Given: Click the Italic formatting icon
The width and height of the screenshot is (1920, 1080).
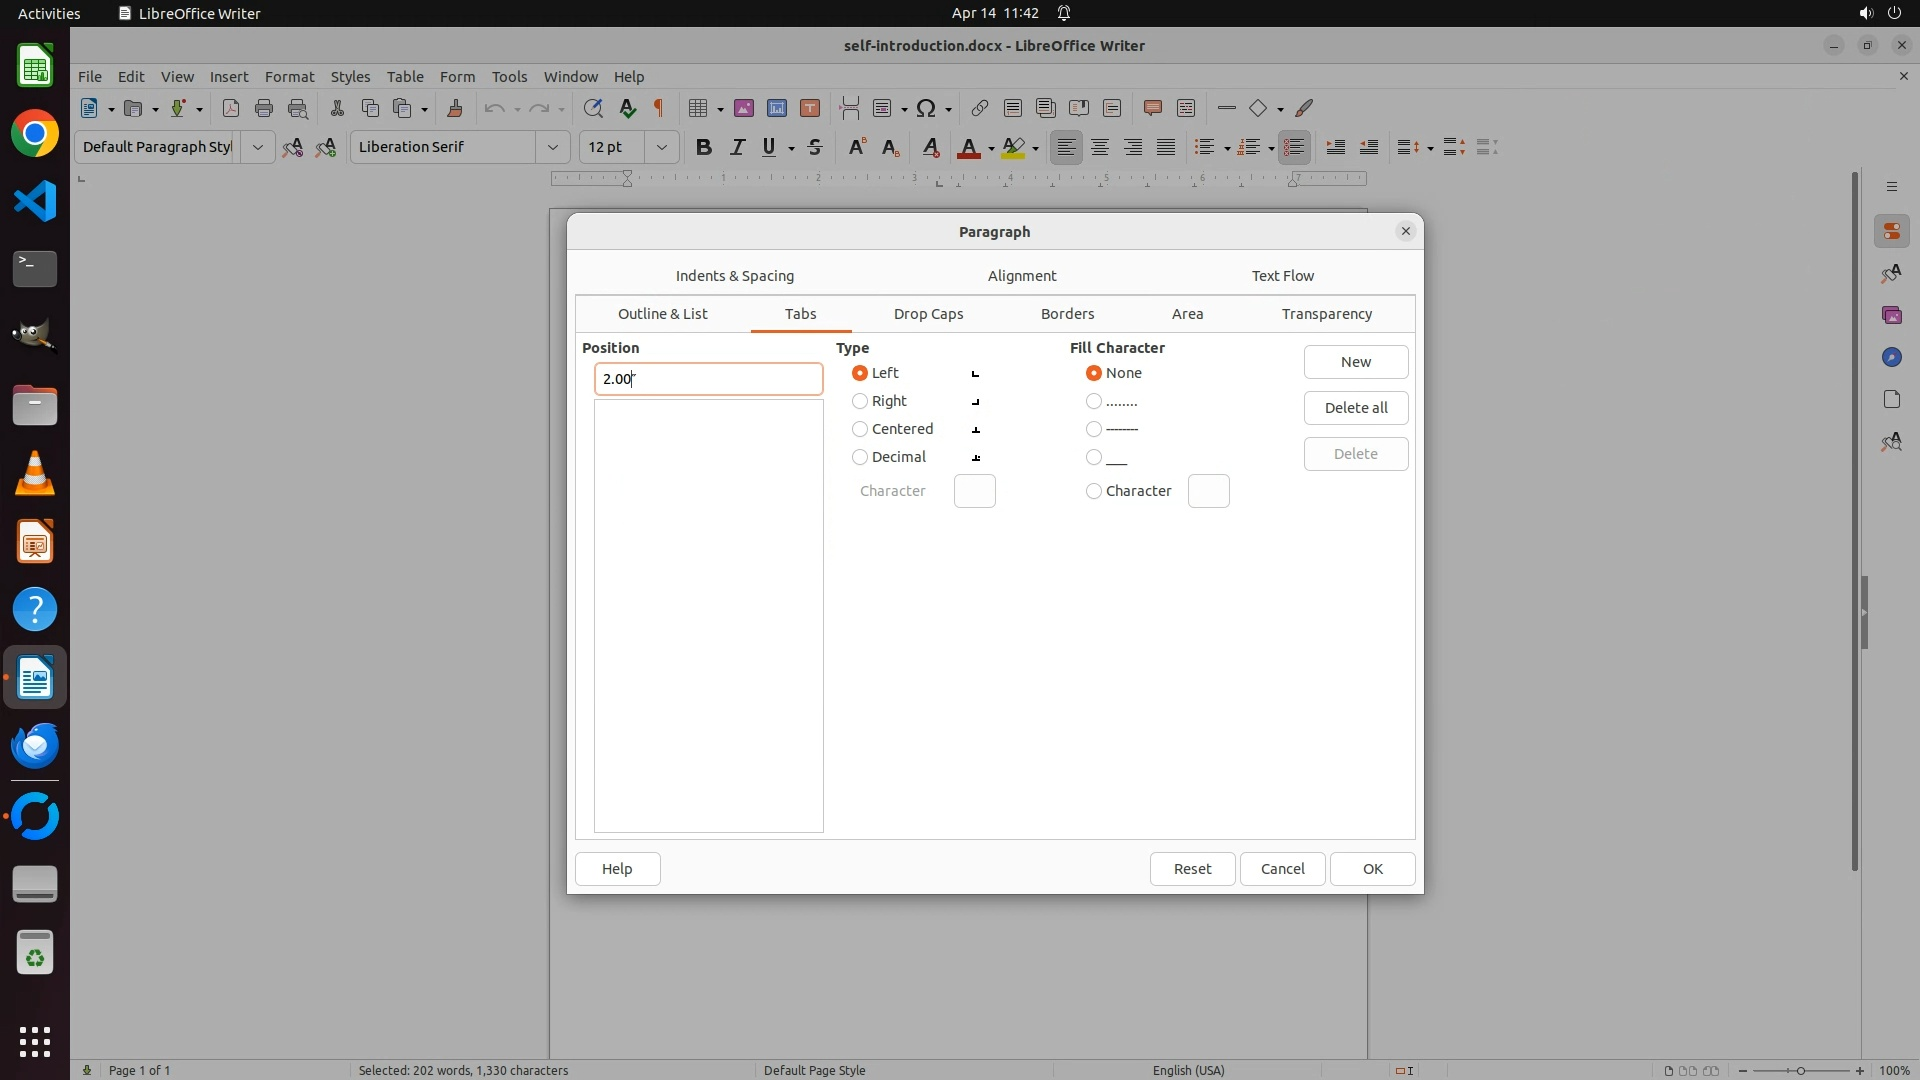Looking at the screenshot, I should pyautogui.click(x=737, y=147).
